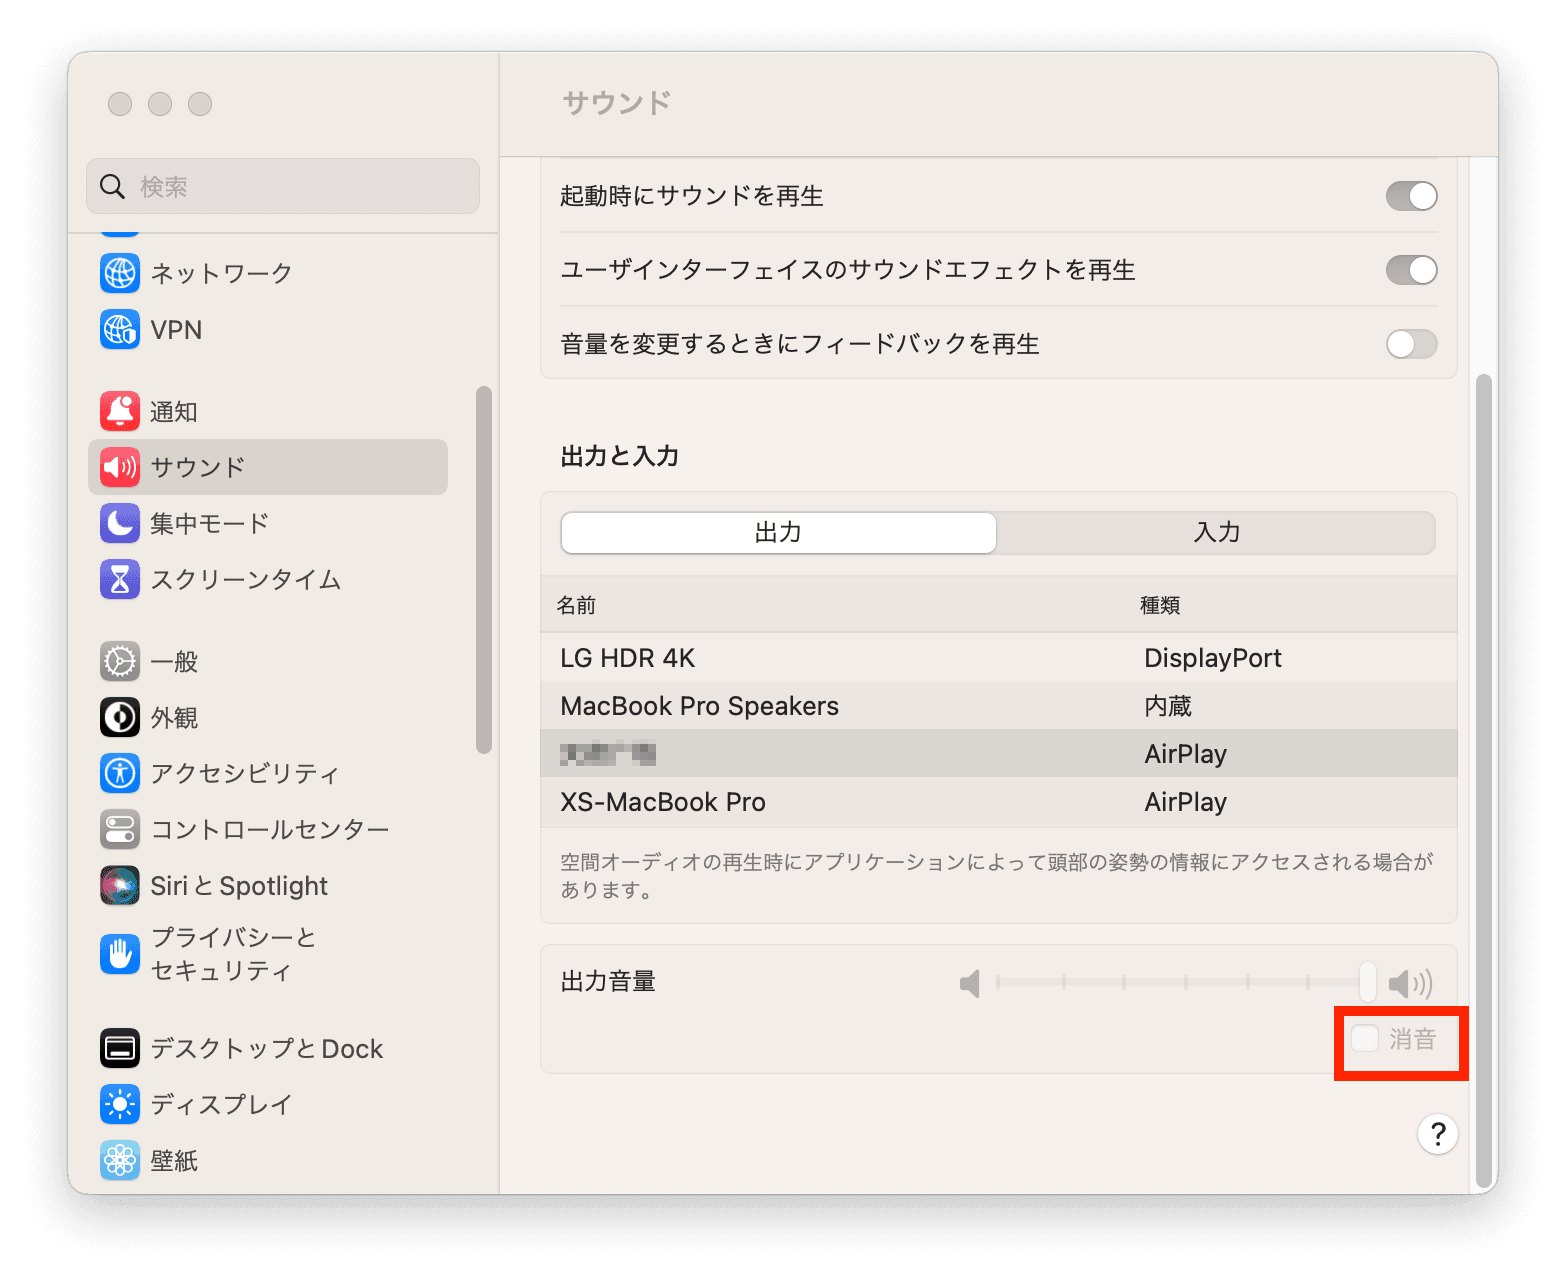Switch to the 入力 tab
Image resolution: width=1566 pixels, height=1278 pixels.
pyautogui.click(x=1216, y=533)
